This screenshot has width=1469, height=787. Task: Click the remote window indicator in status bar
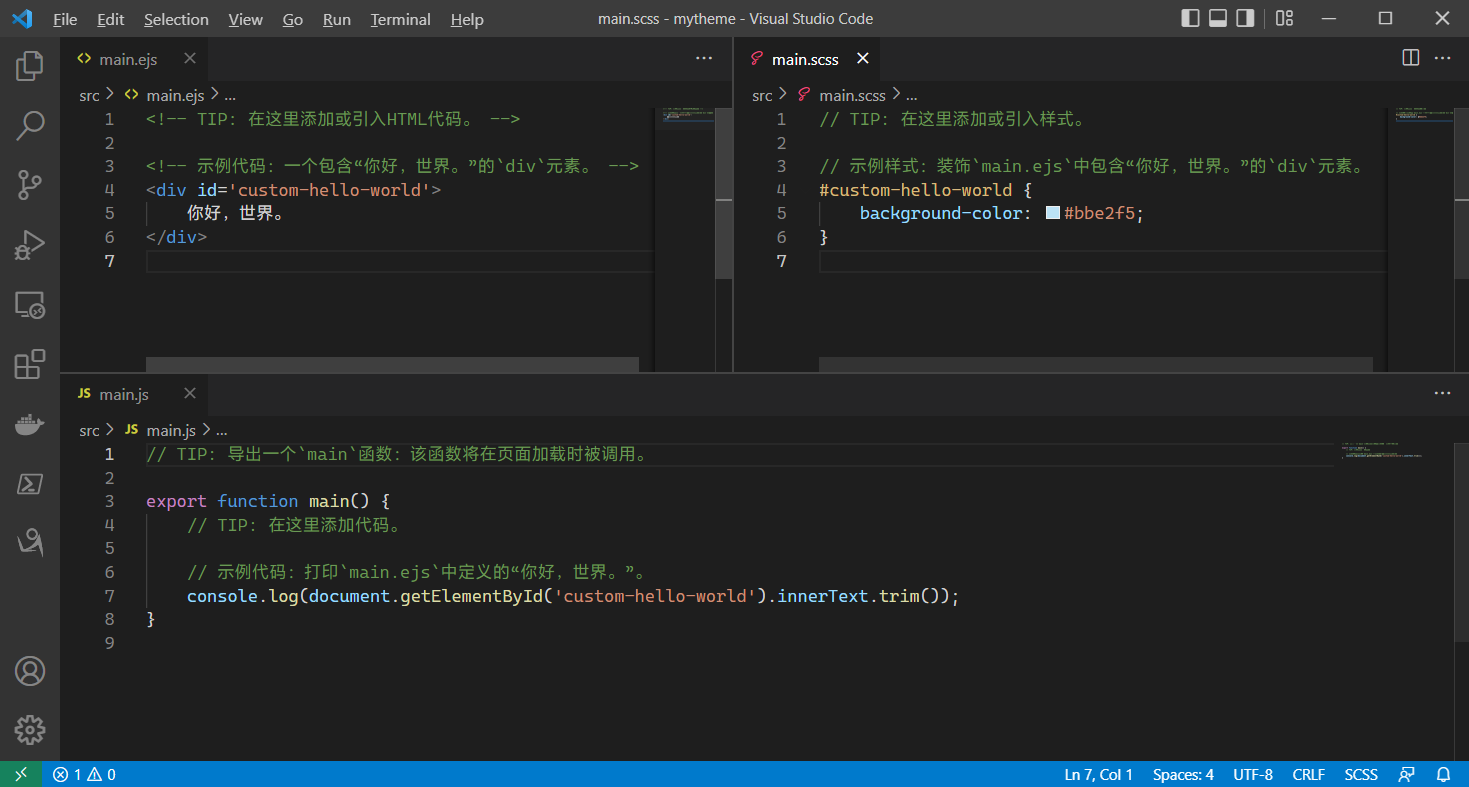[x=21, y=774]
